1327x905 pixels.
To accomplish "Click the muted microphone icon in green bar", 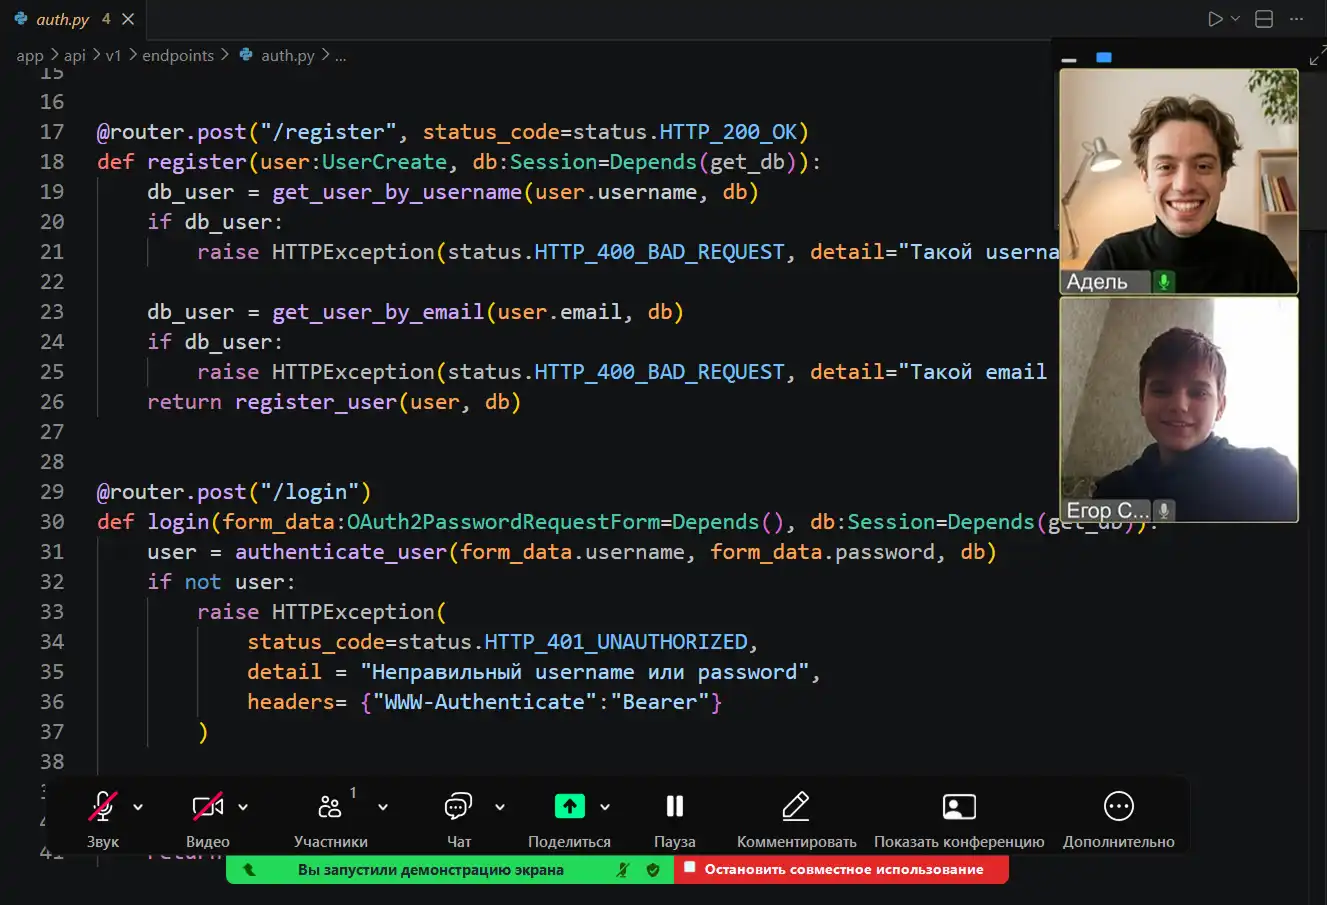I will (x=622, y=870).
